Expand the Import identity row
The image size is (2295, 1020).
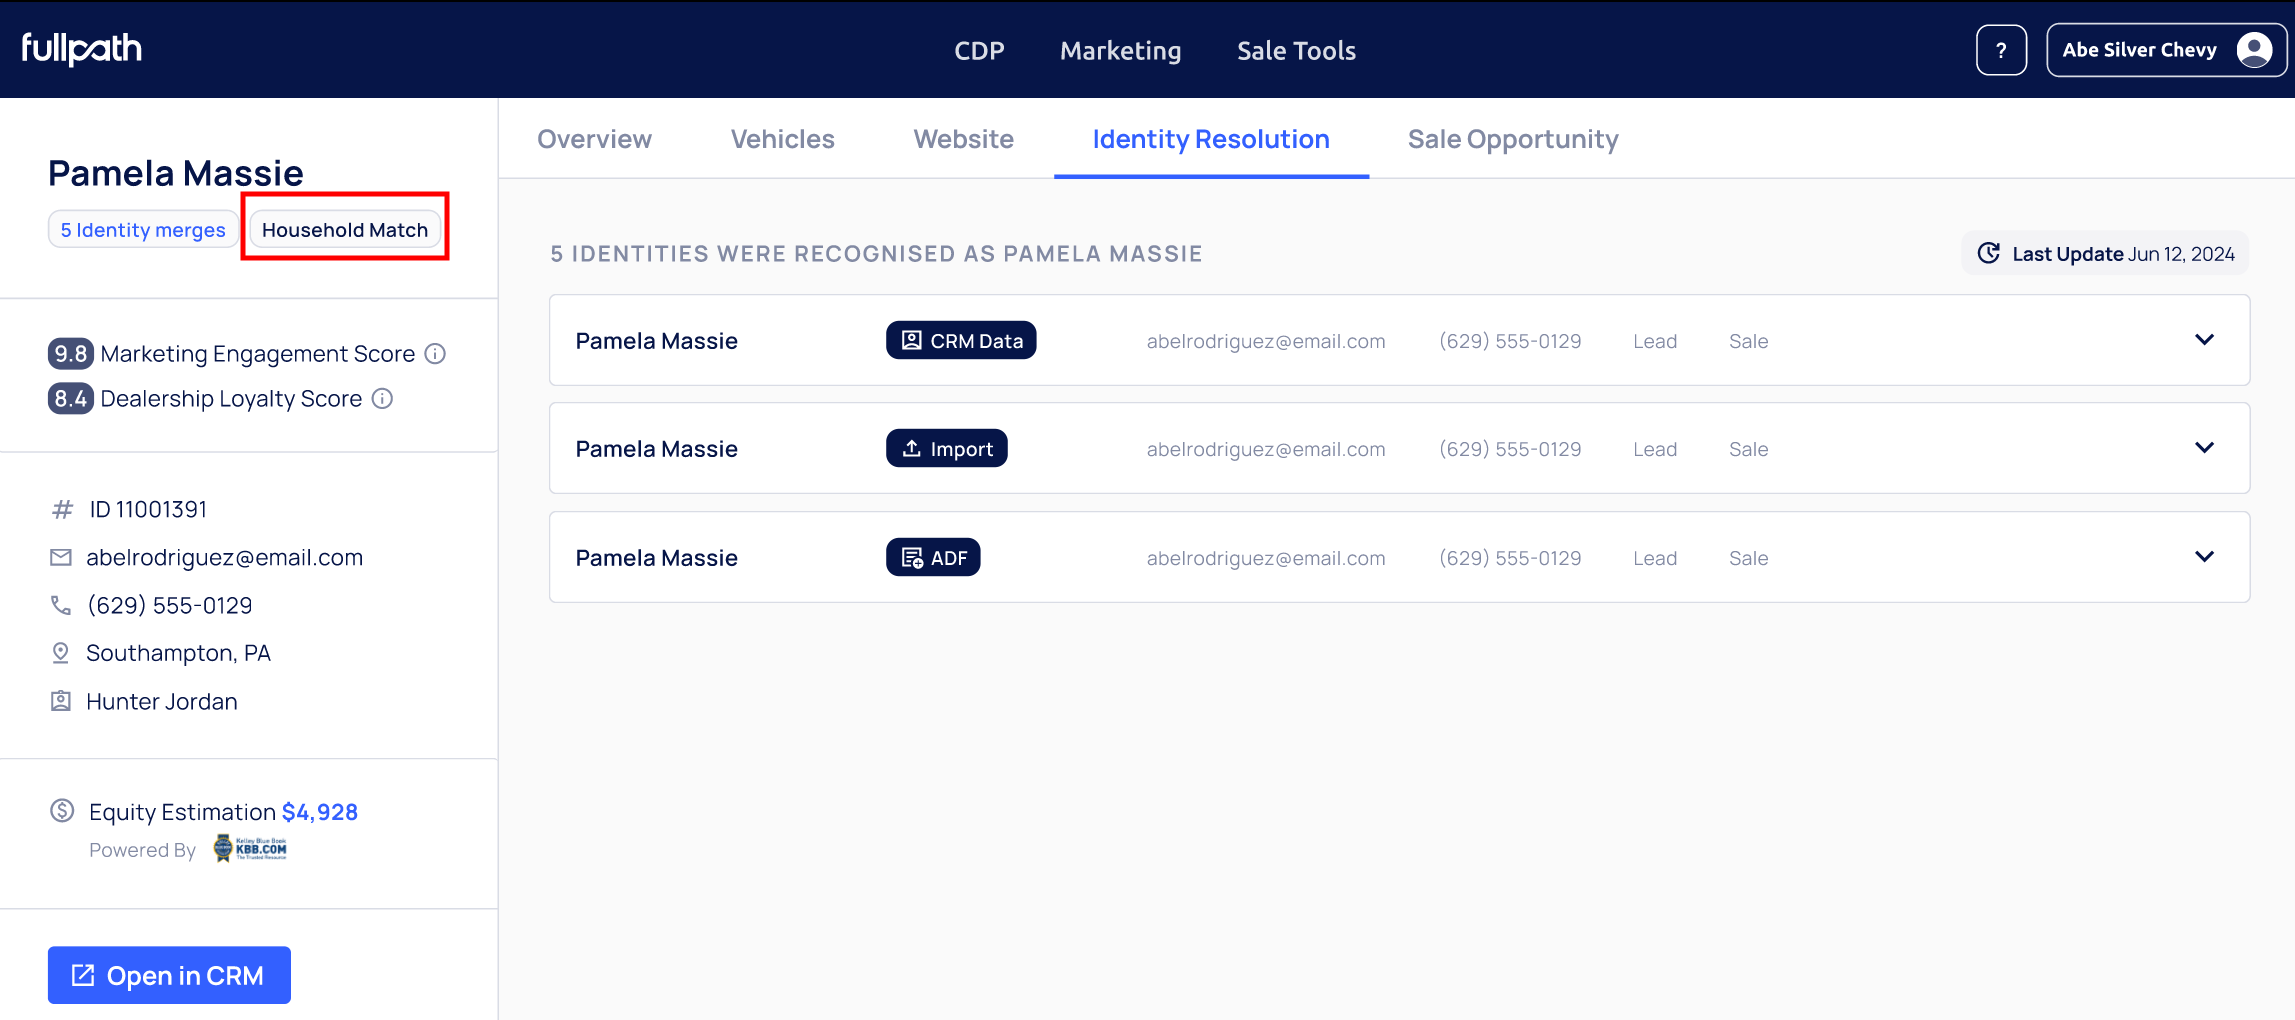tap(2204, 448)
